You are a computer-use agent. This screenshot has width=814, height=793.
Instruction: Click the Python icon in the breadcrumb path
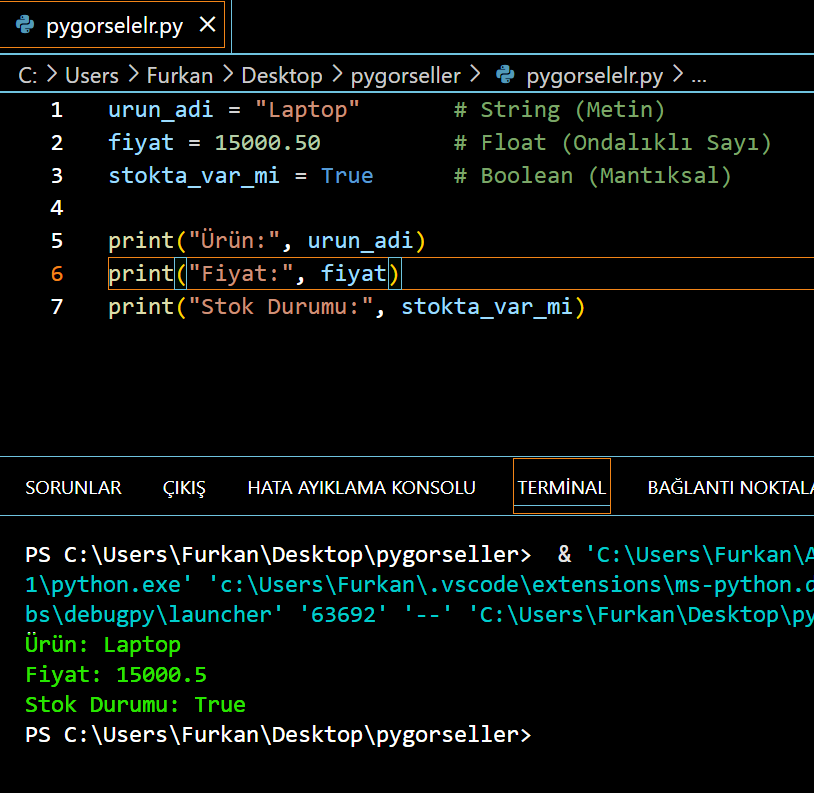pyautogui.click(x=506, y=75)
